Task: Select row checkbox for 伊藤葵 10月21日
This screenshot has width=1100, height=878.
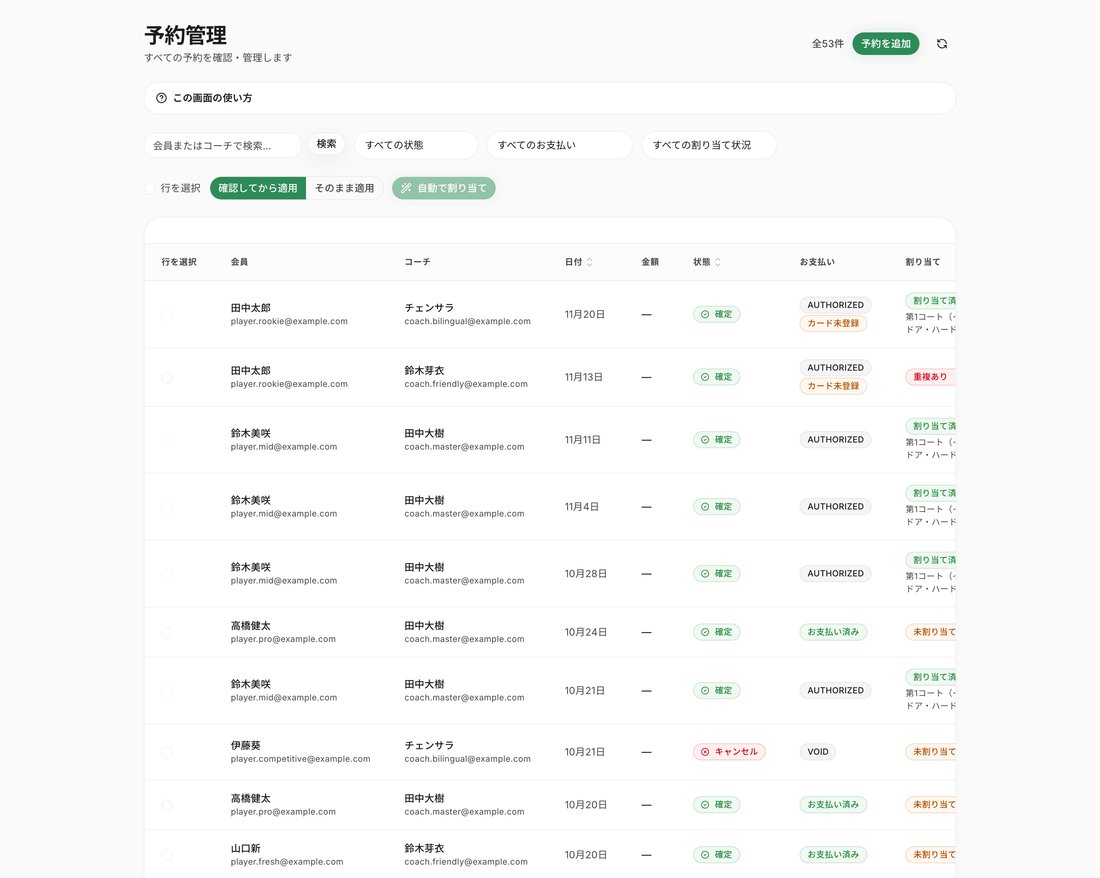Action: click(x=167, y=752)
